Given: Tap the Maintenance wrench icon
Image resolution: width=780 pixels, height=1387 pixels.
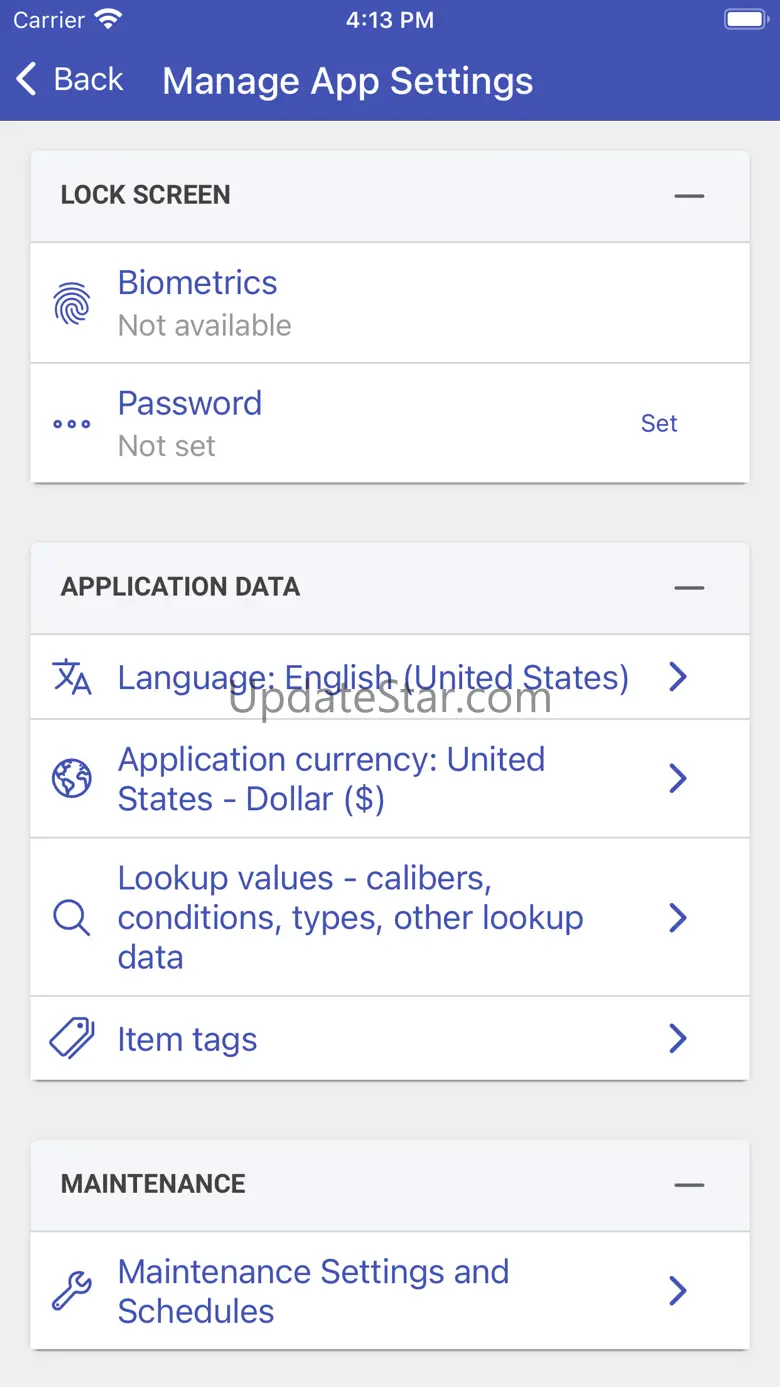Looking at the screenshot, I should coord(72,1291).
